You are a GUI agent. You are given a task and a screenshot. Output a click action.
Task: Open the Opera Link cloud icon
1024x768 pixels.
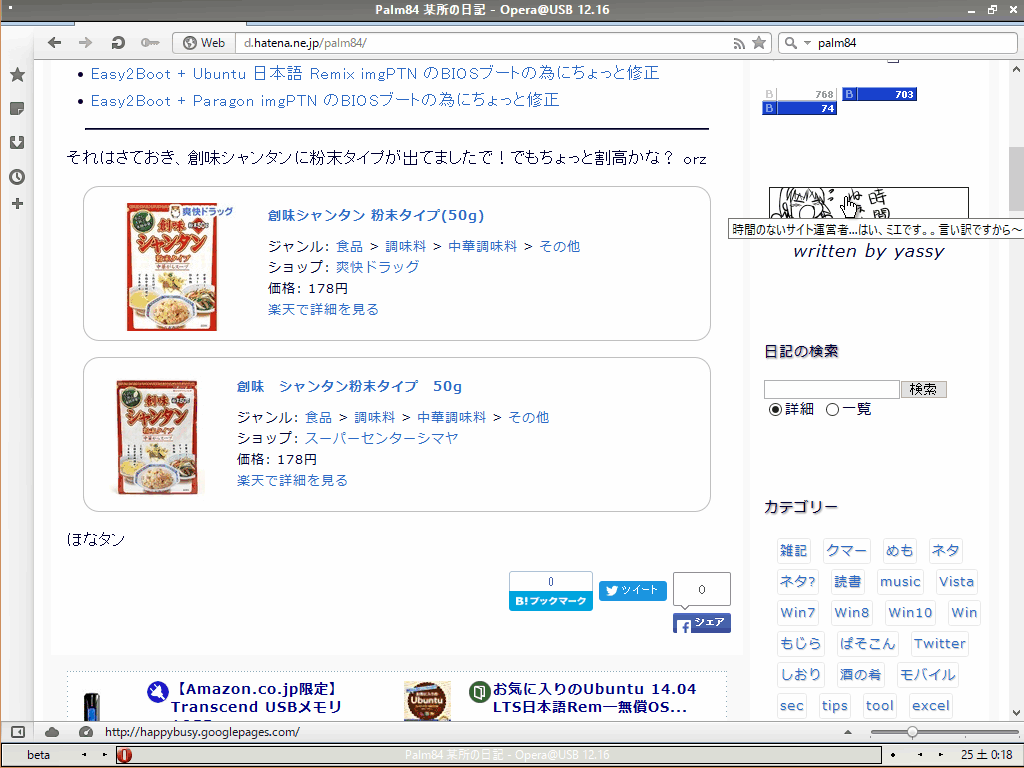(x=52, y=732)
